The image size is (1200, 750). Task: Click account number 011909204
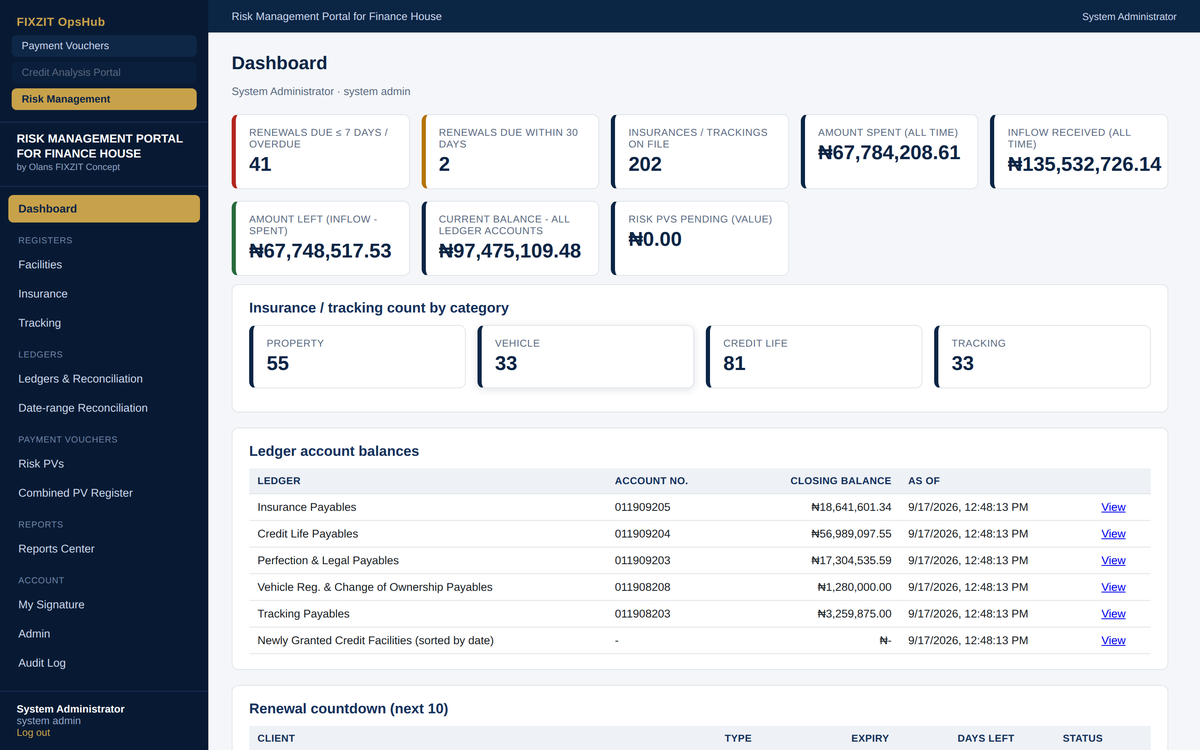click(643, 534)
